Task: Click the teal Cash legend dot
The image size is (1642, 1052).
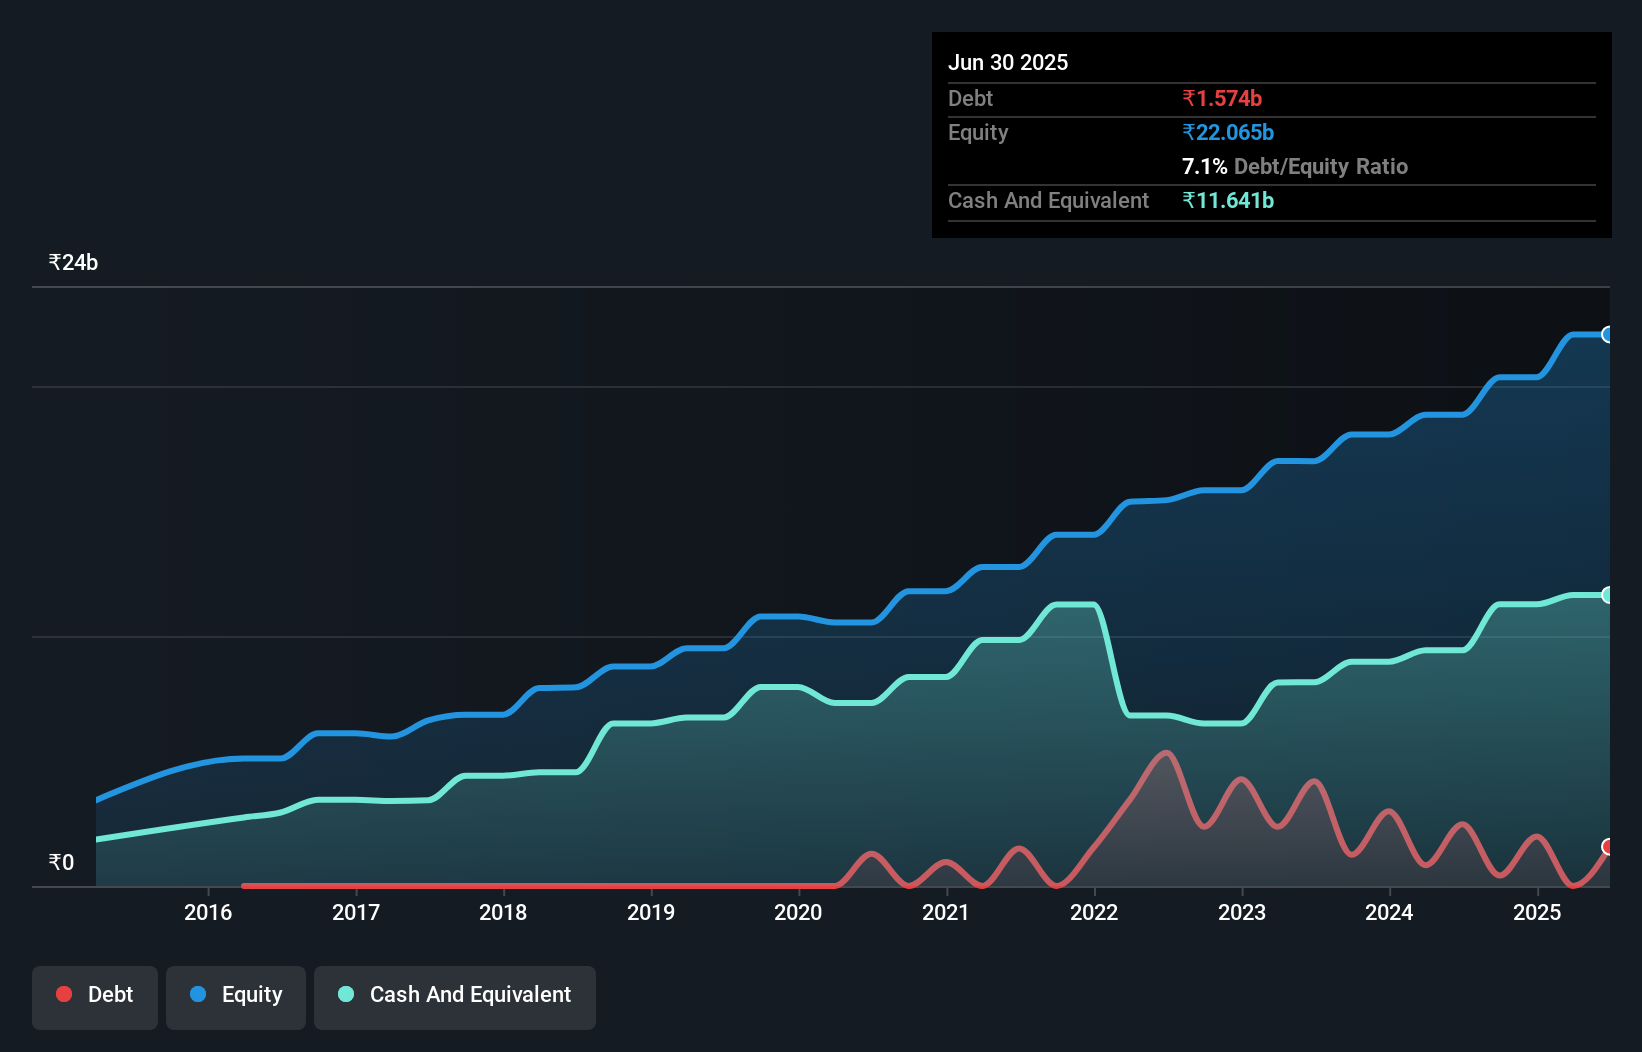Action: (x=346, y=994)
